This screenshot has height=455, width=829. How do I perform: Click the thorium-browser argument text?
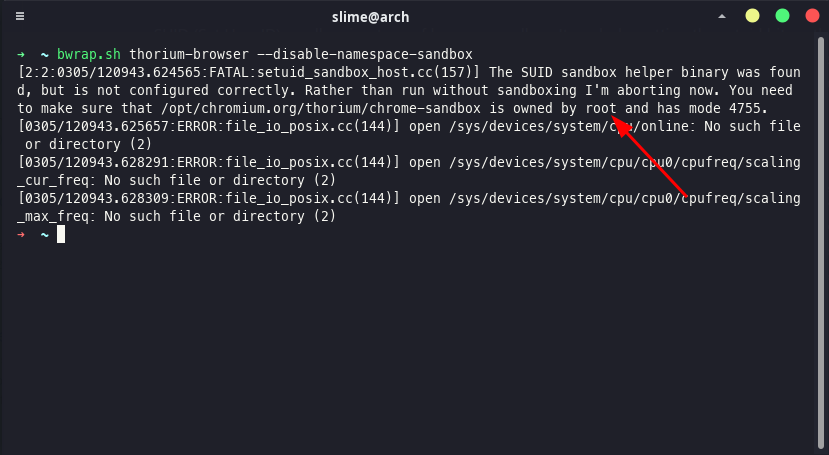point(189,54)
